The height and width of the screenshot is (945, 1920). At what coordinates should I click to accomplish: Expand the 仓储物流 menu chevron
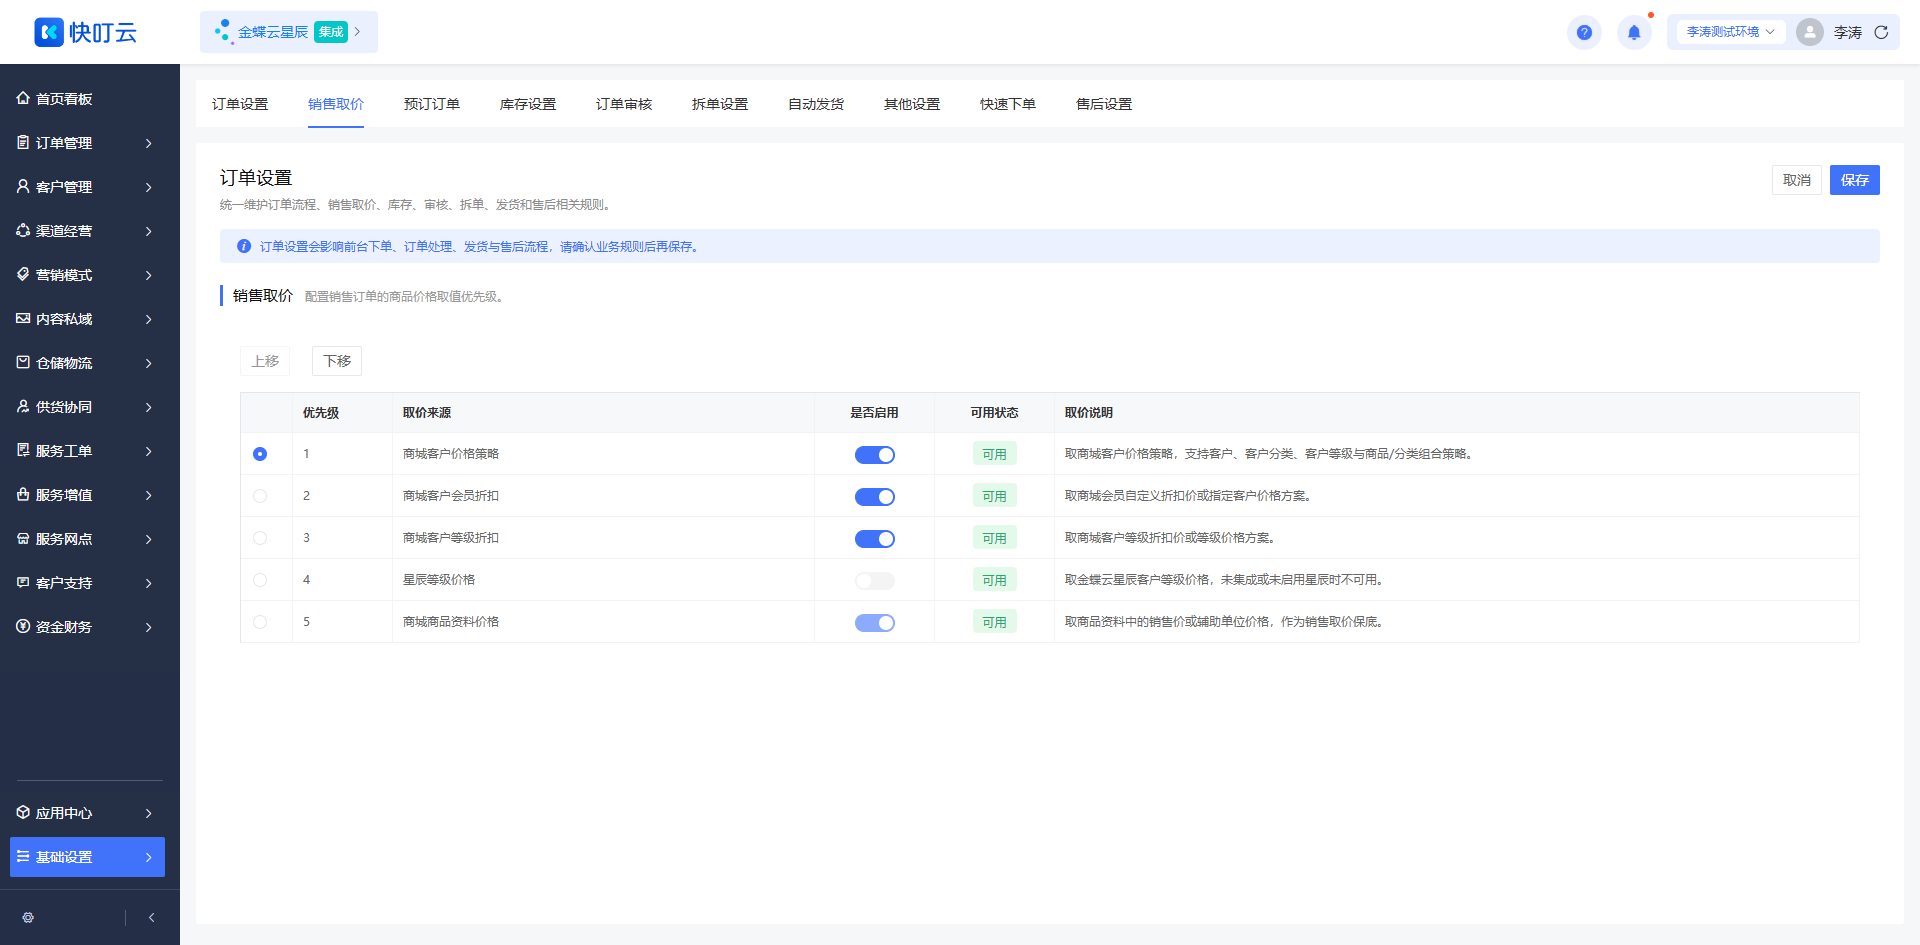coord(149,363)
